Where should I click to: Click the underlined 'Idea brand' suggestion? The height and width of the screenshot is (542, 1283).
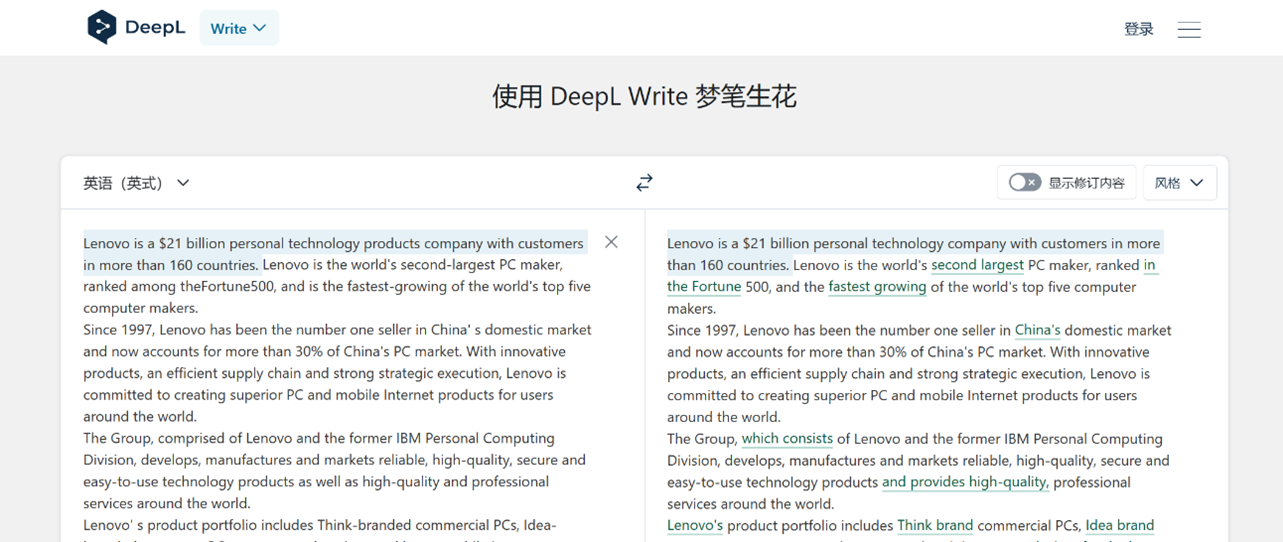pos(1119,525)
